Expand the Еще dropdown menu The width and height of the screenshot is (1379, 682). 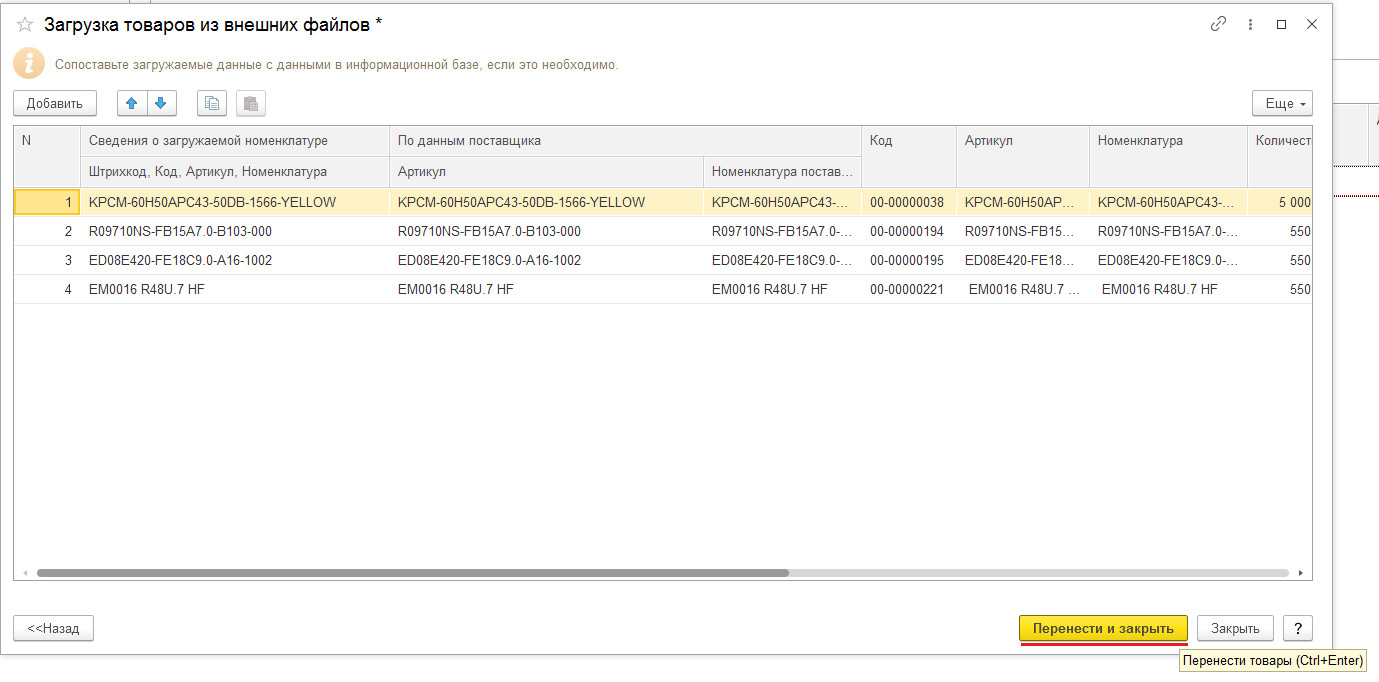point(1281,103)
